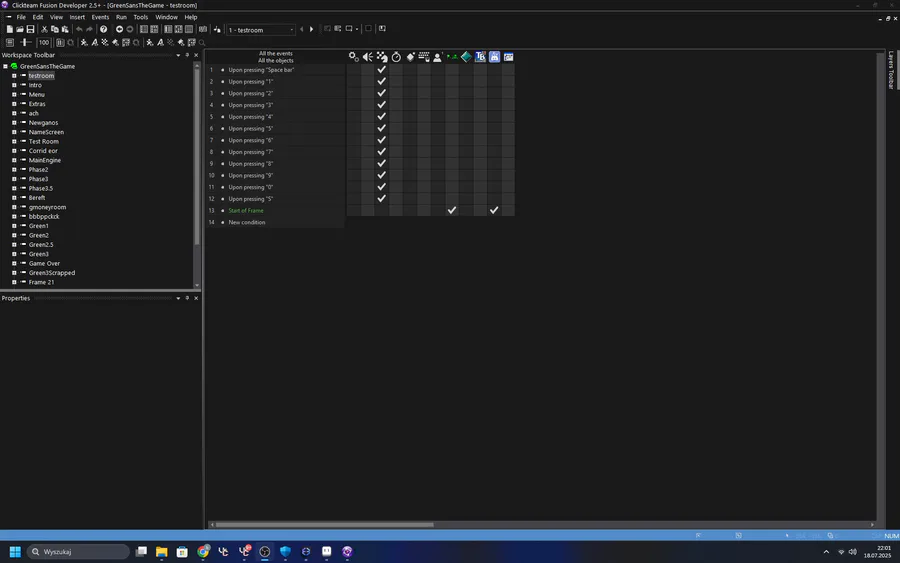Open the Events menu
Viewport: 900px width, 563px height.
click(x=100, y=17)
